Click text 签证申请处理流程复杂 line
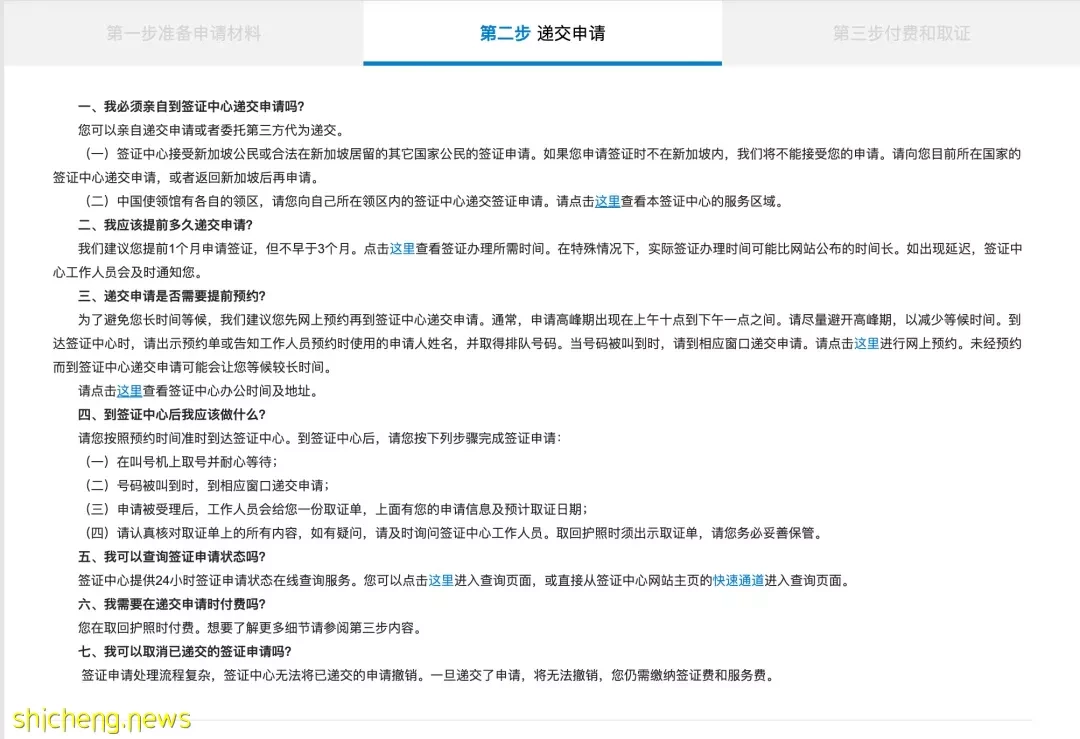The image size is (1080, 739). (x=429, y=675)
